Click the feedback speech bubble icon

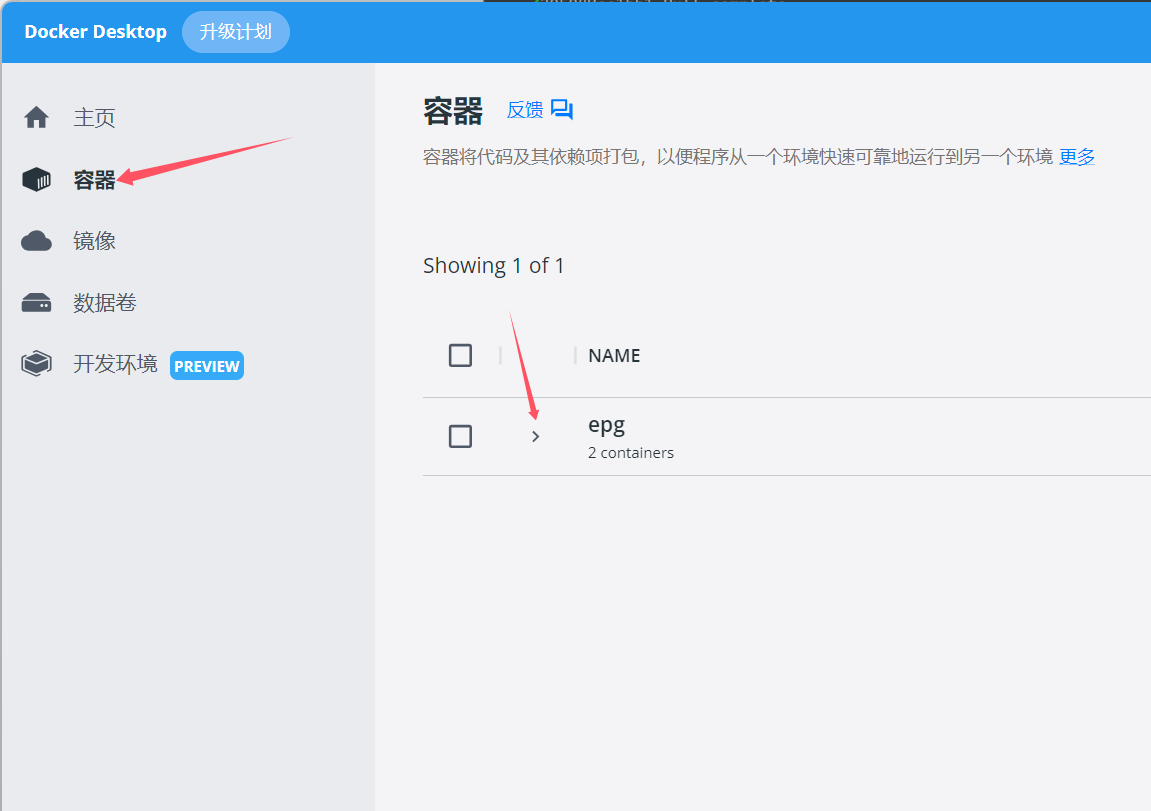562,109
